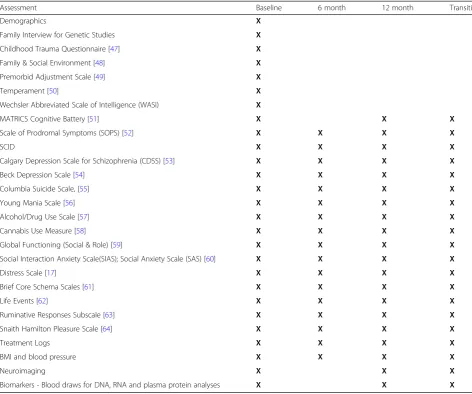Select 6 month X in BMI and blood pressure row

click(x=320, y=357)
